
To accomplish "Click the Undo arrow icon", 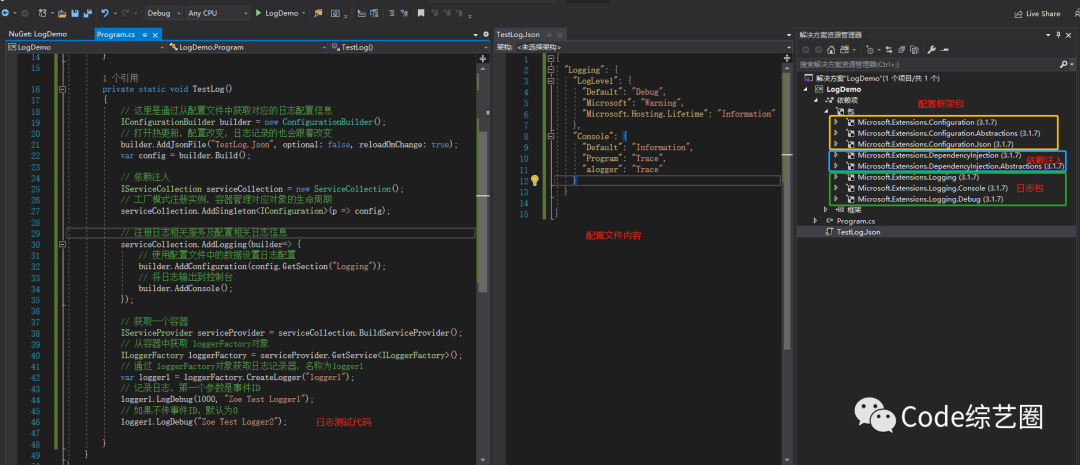I will point(105,13).
